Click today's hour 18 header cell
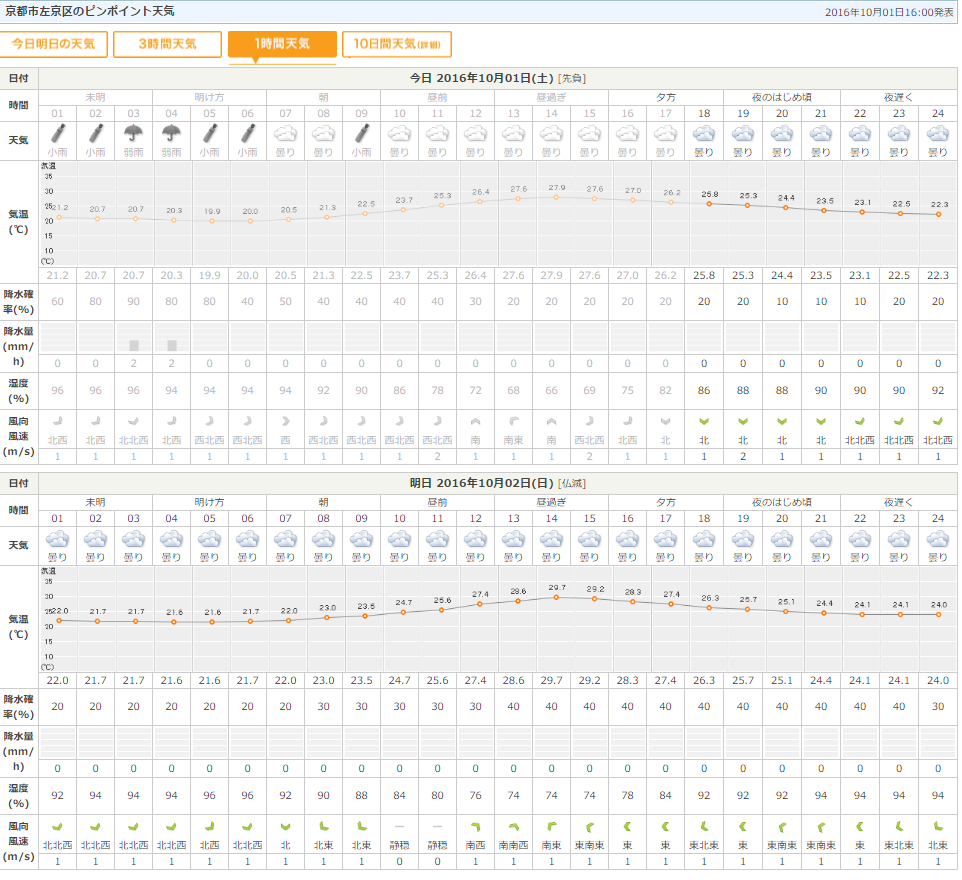The image size is (962, 880). (704, 114)
